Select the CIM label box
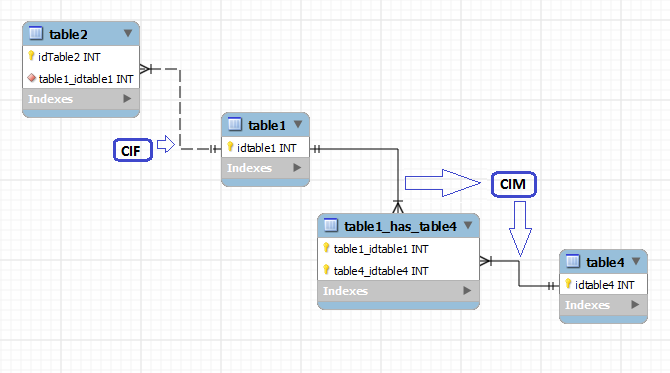 (x=514, y=185)
